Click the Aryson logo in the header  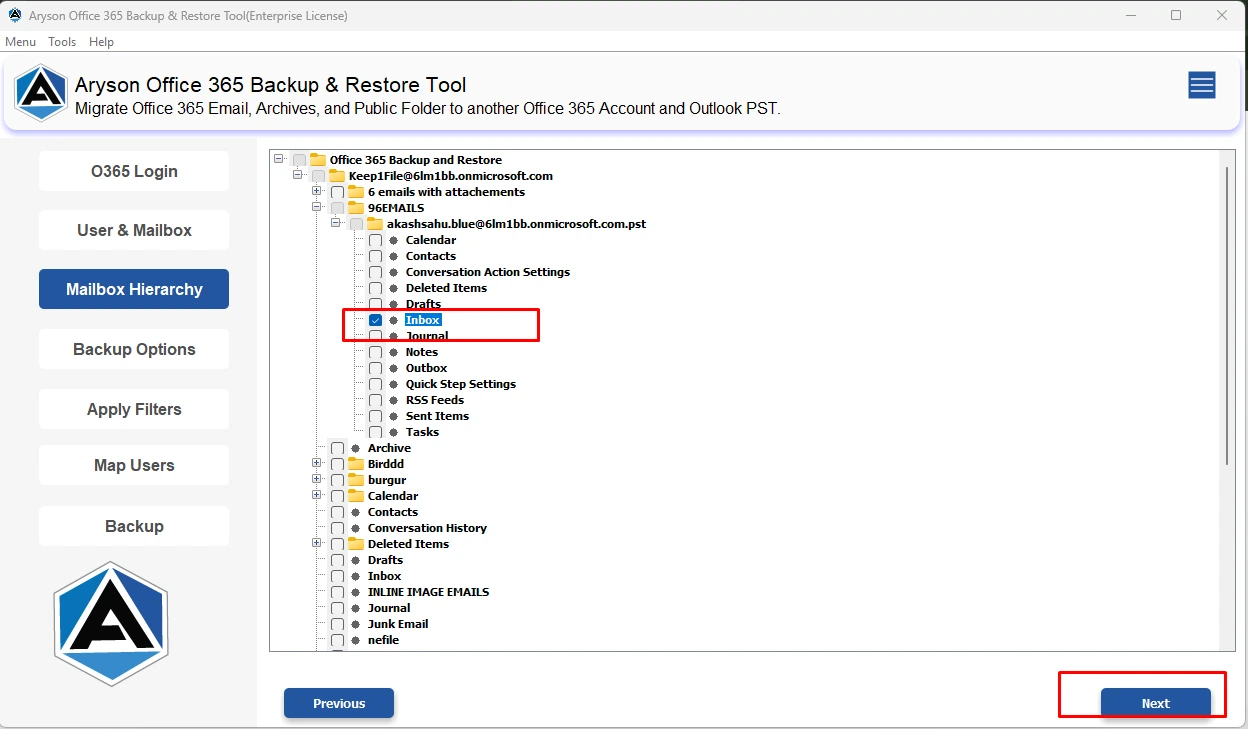pos(40,93)
